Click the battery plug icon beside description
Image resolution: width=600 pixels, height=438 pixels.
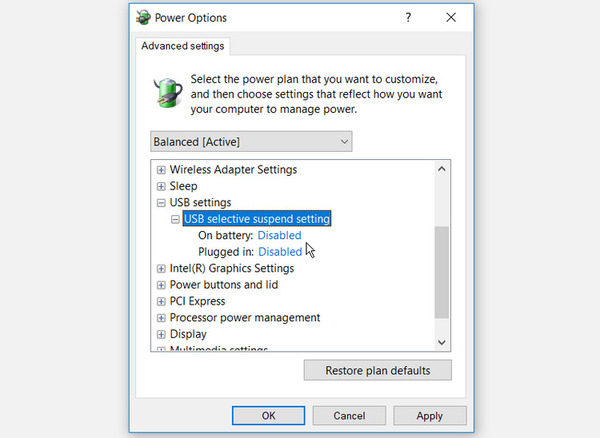click(x=168, y=92)
